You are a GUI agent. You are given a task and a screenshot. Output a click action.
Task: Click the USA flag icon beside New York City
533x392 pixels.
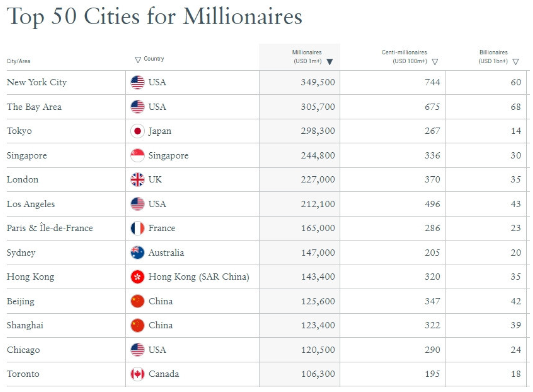coord(137,82)
